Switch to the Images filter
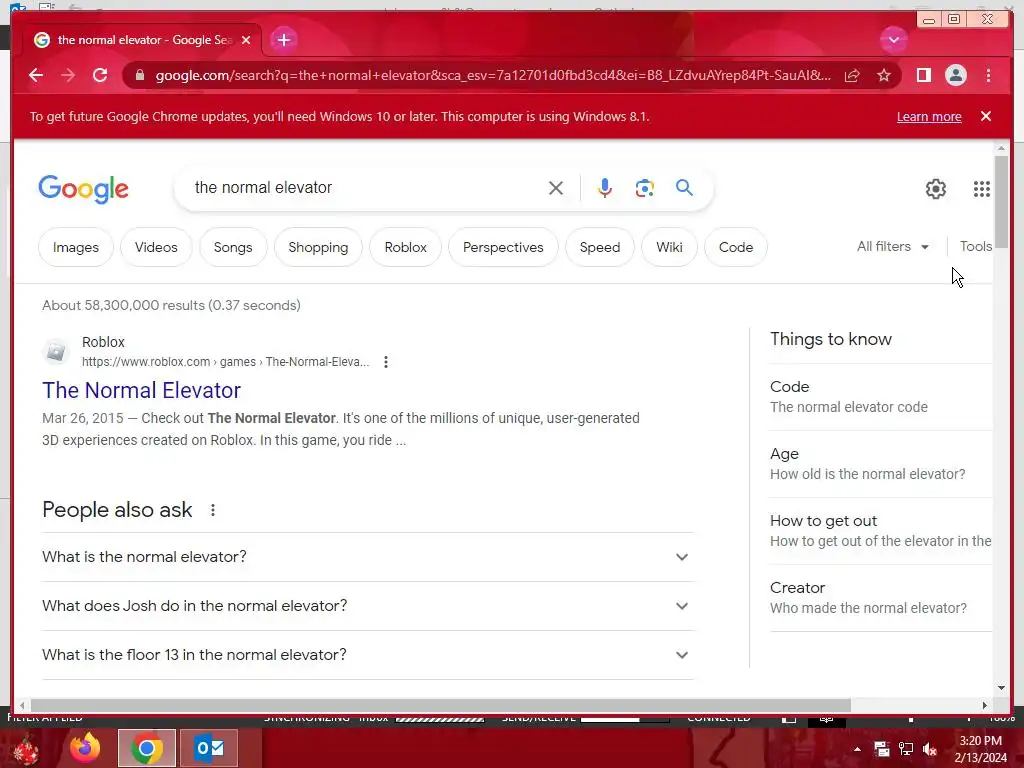1024x768 pixels. (x=76, y=247)
